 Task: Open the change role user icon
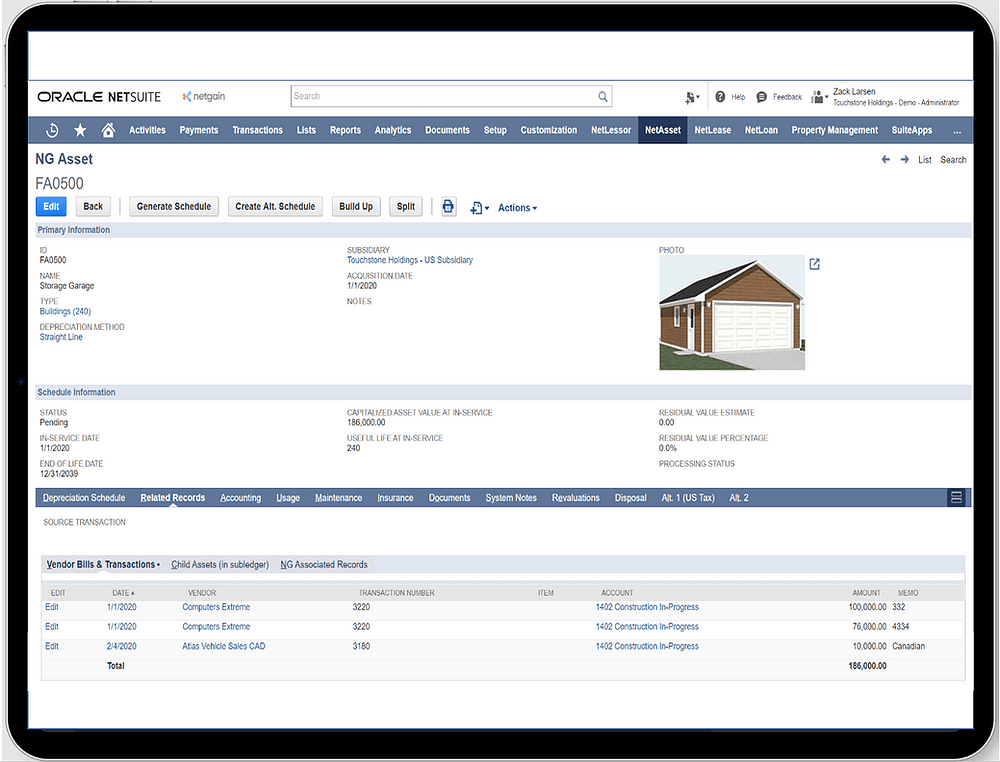click(819, 97)
